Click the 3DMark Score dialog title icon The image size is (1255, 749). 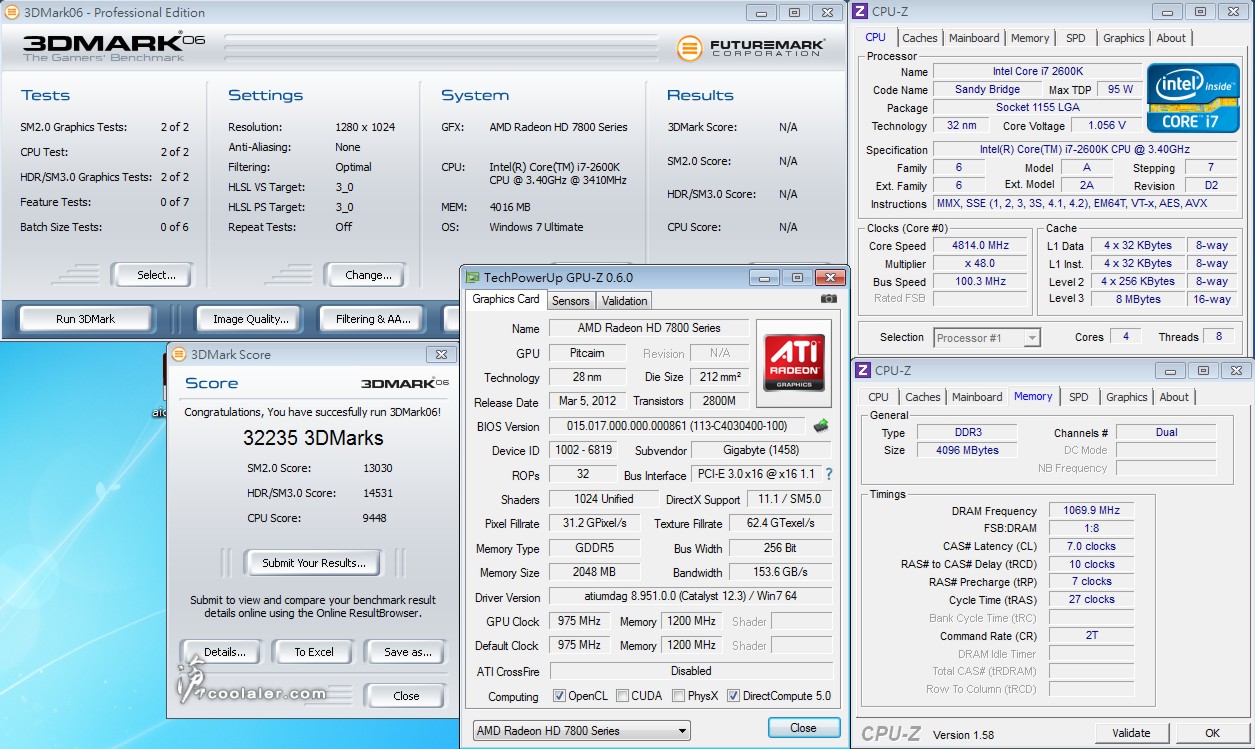pyautogui.click(x=178, y=354)
